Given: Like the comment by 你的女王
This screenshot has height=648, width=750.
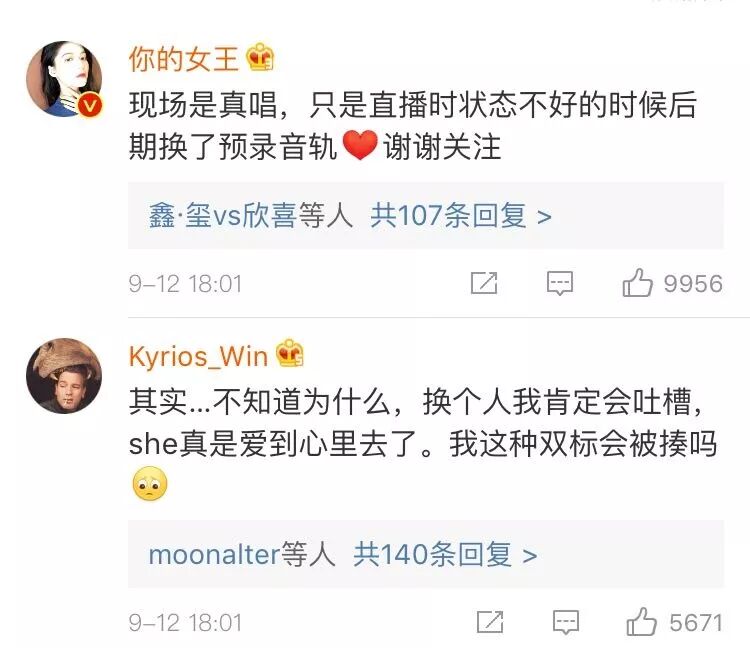Looking at the screenshot, I should [637, 283].
